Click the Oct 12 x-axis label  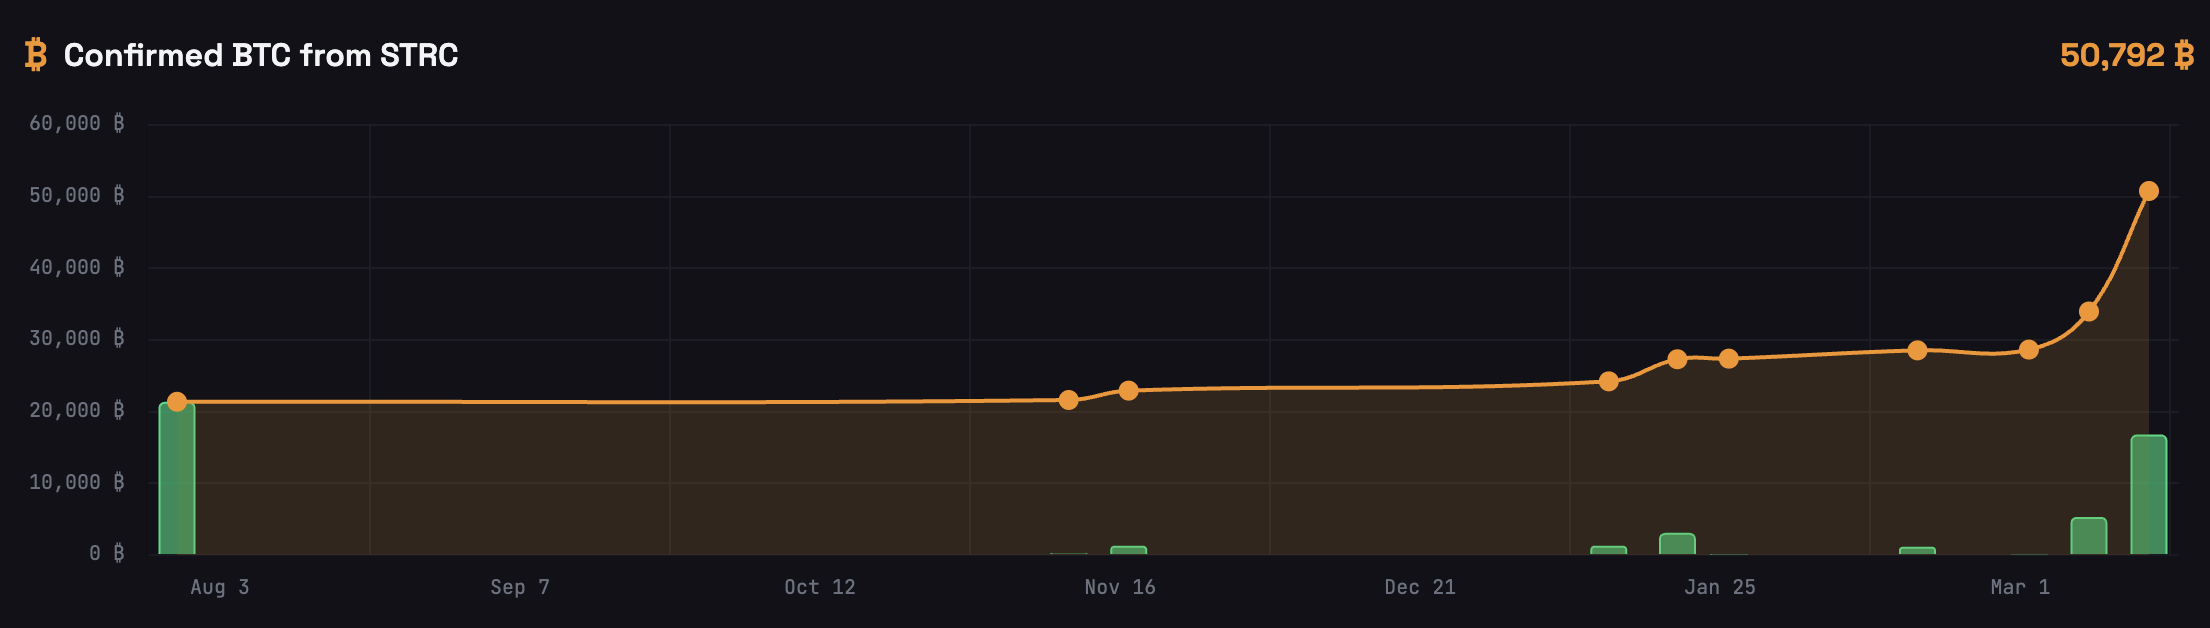tap(819, 587)
